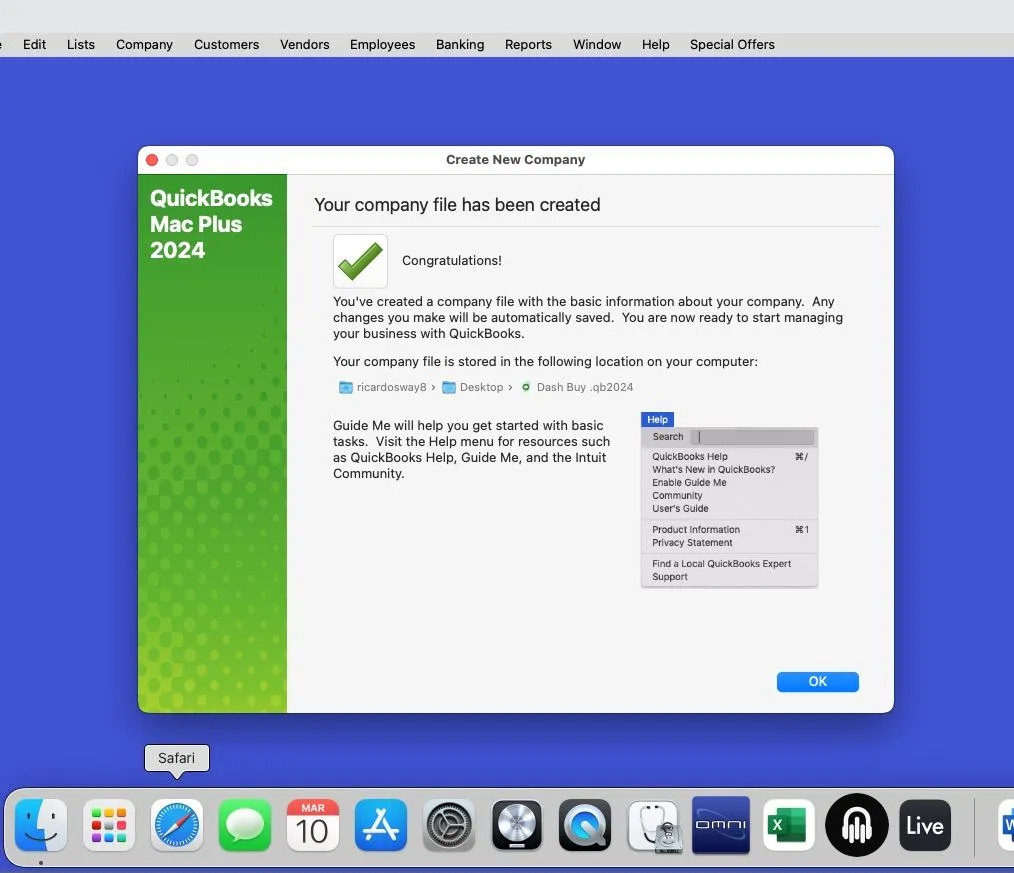Open Ableton Live from the Dock
Viewport: 1014px width, 873px height.
(925, 825)
